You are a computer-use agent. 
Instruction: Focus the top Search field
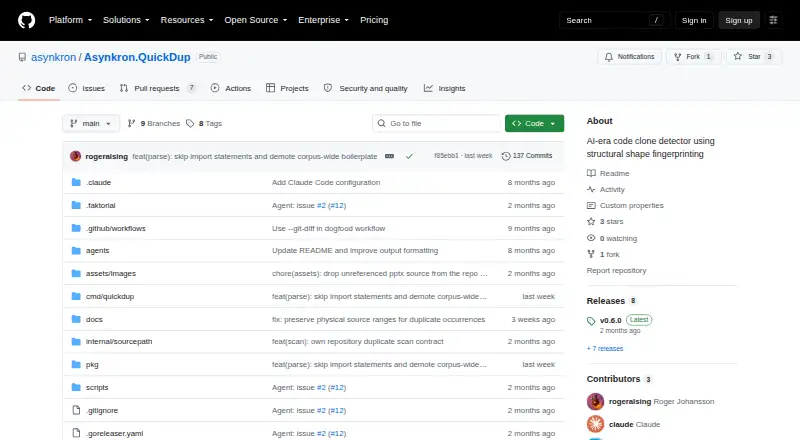(614, 20)
